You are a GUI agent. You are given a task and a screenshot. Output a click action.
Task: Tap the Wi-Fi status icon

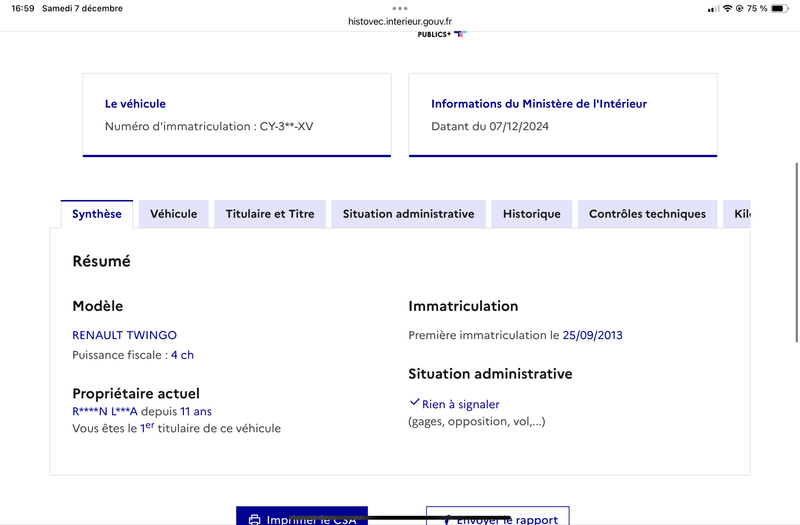tap(728, 8)
